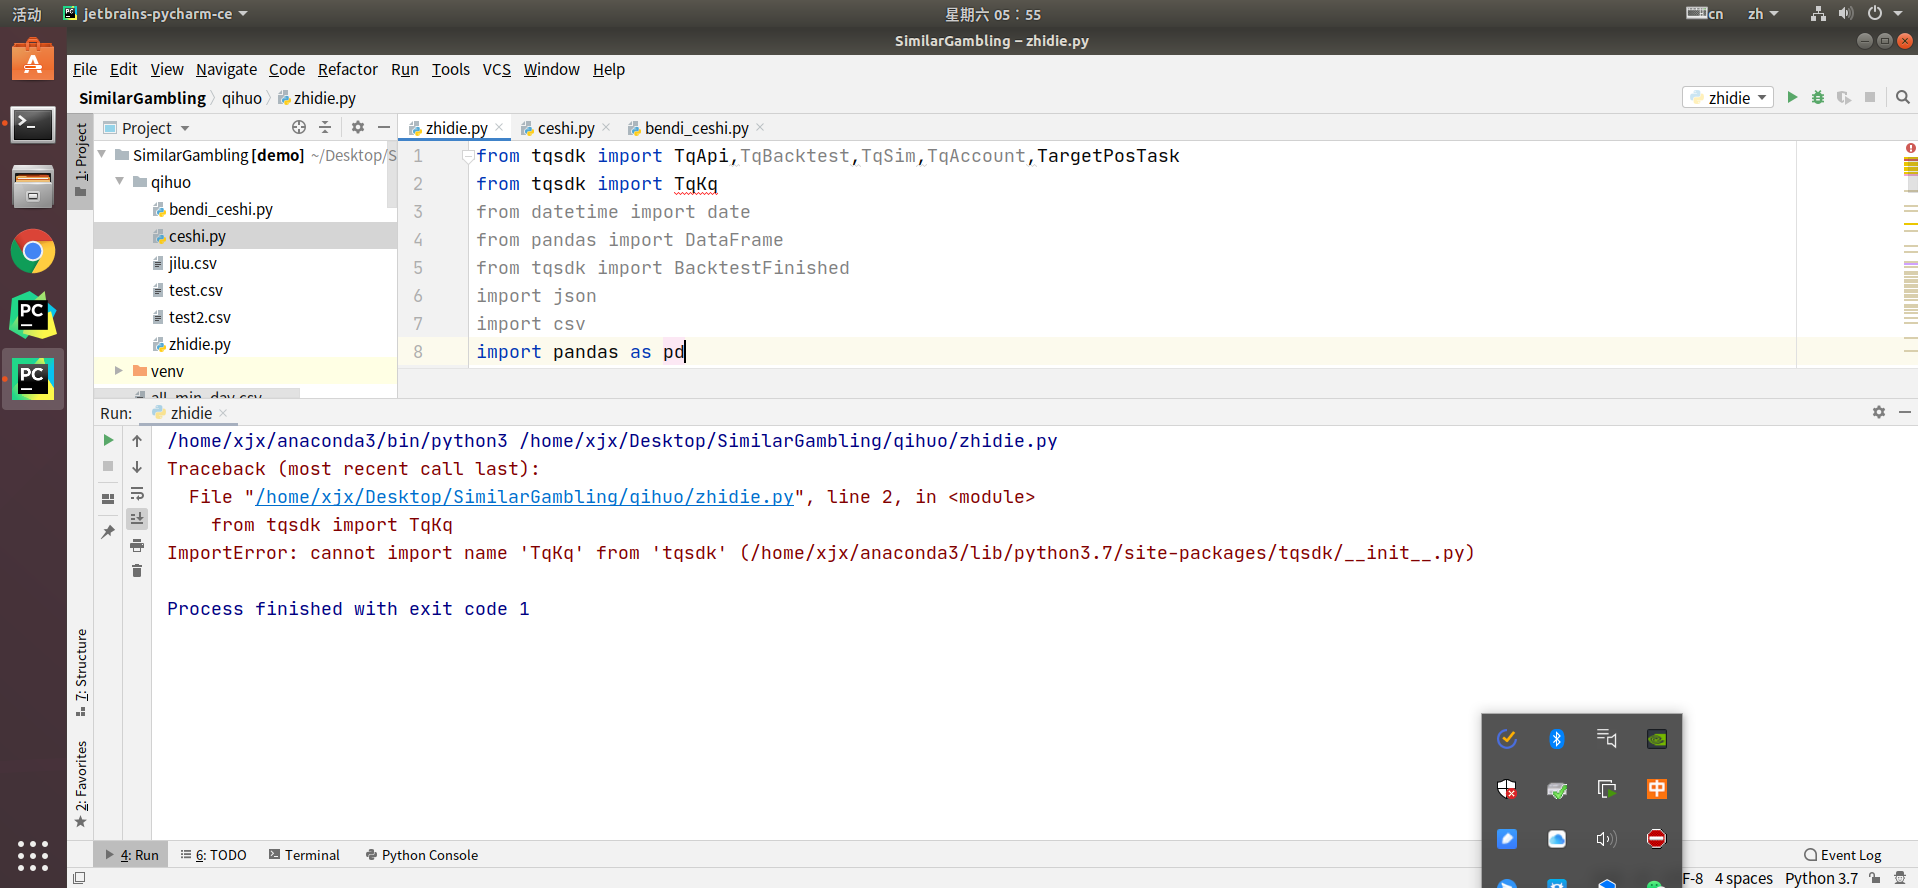The width and height of the screenshot is (1918, 888).
Task: Select test2.csv in project tree
Action: tap(199, 317)
